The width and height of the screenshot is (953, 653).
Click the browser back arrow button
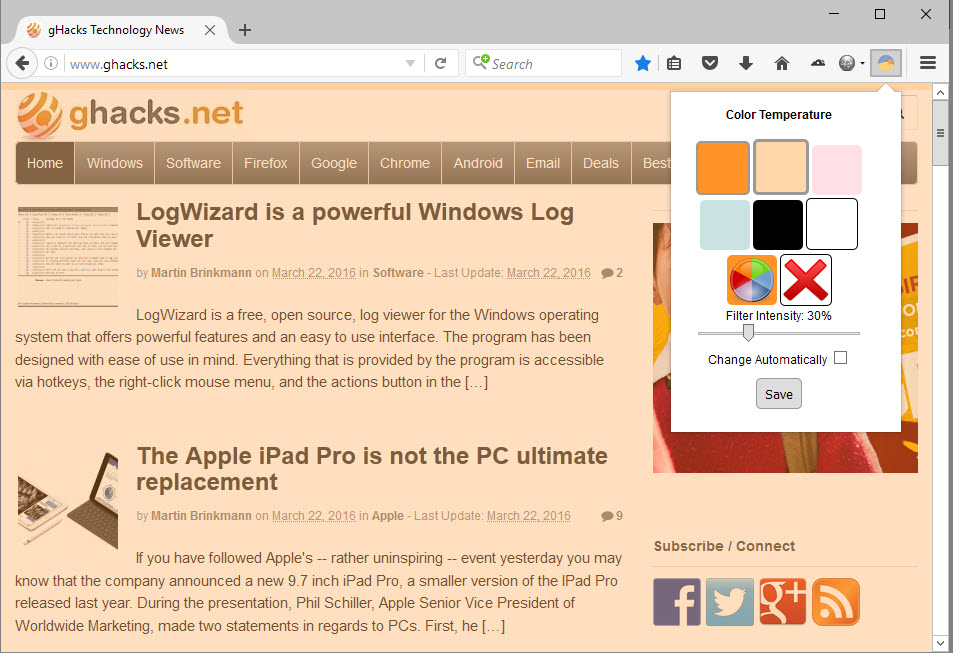(22, 63)
